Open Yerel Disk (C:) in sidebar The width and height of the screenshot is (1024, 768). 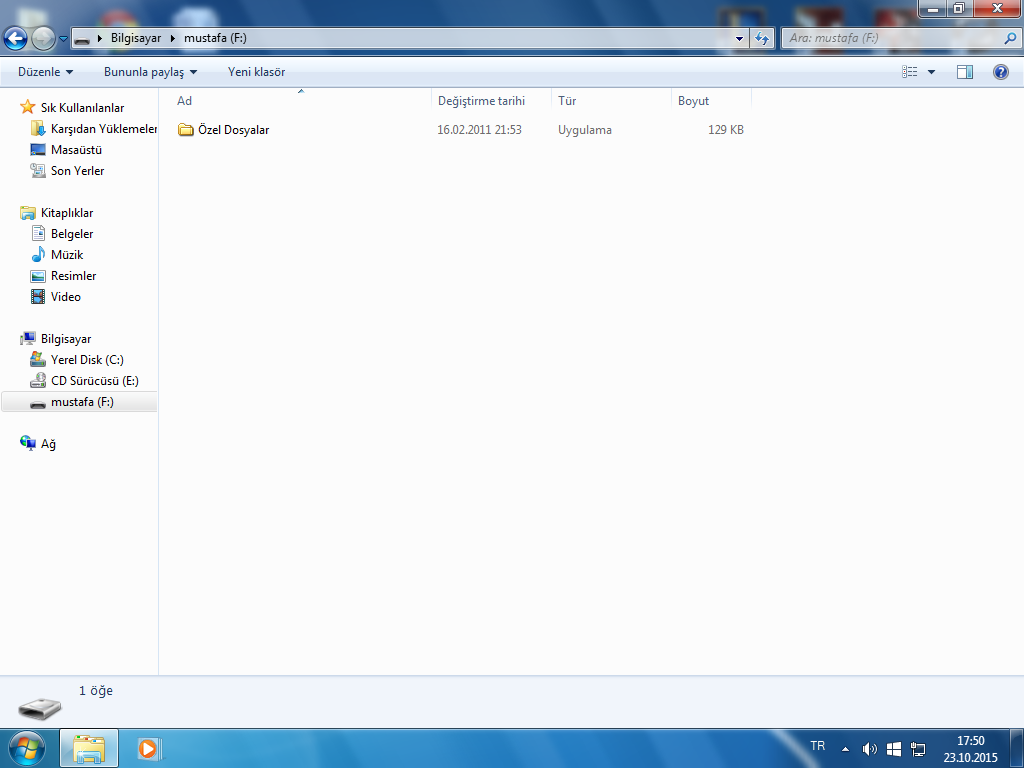87,360
